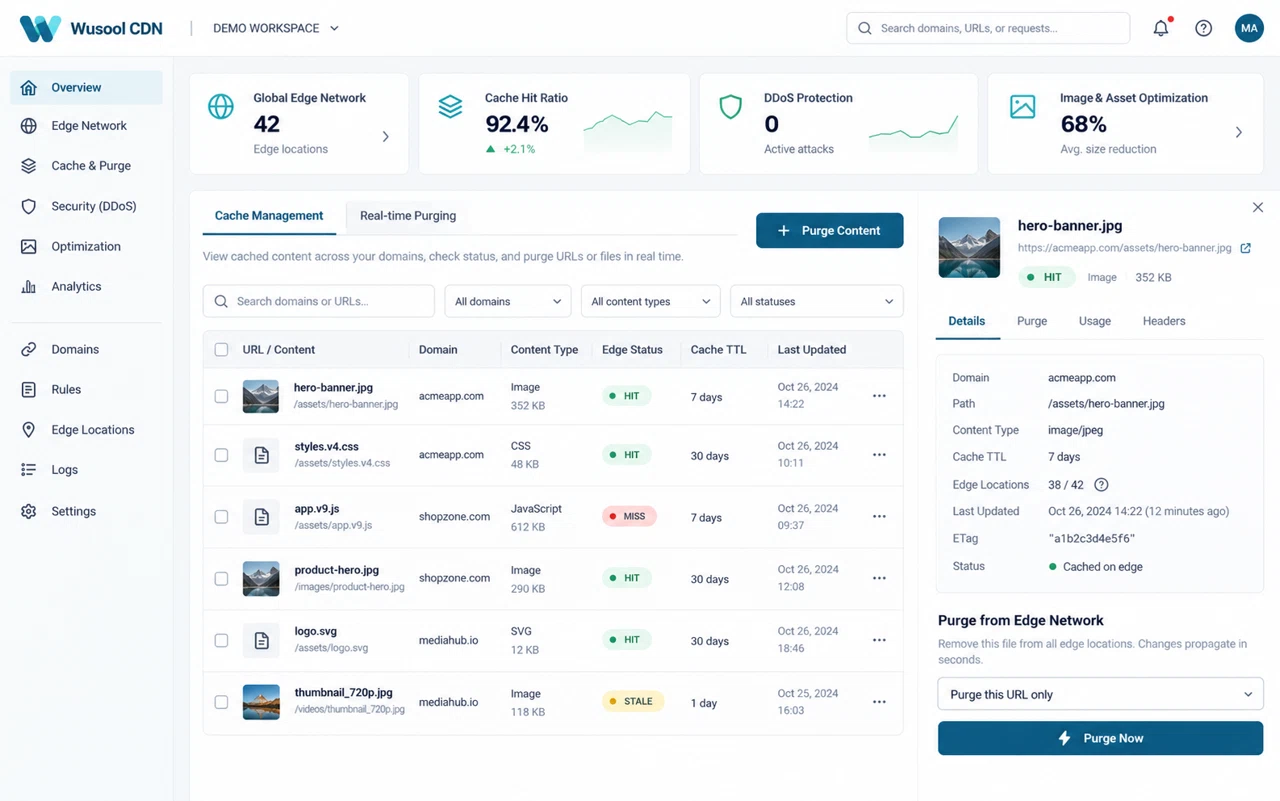Open the Purge this URL only dropdown
This screenshot has height=801, width=1280.
click(1100, 694)
